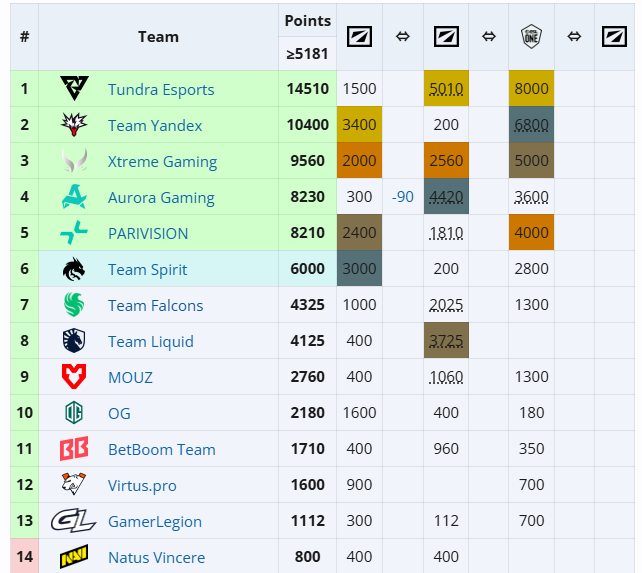Click the double-arrow icon before ESL One column
The image size is (642, 573).
click(x=488, y=36)
